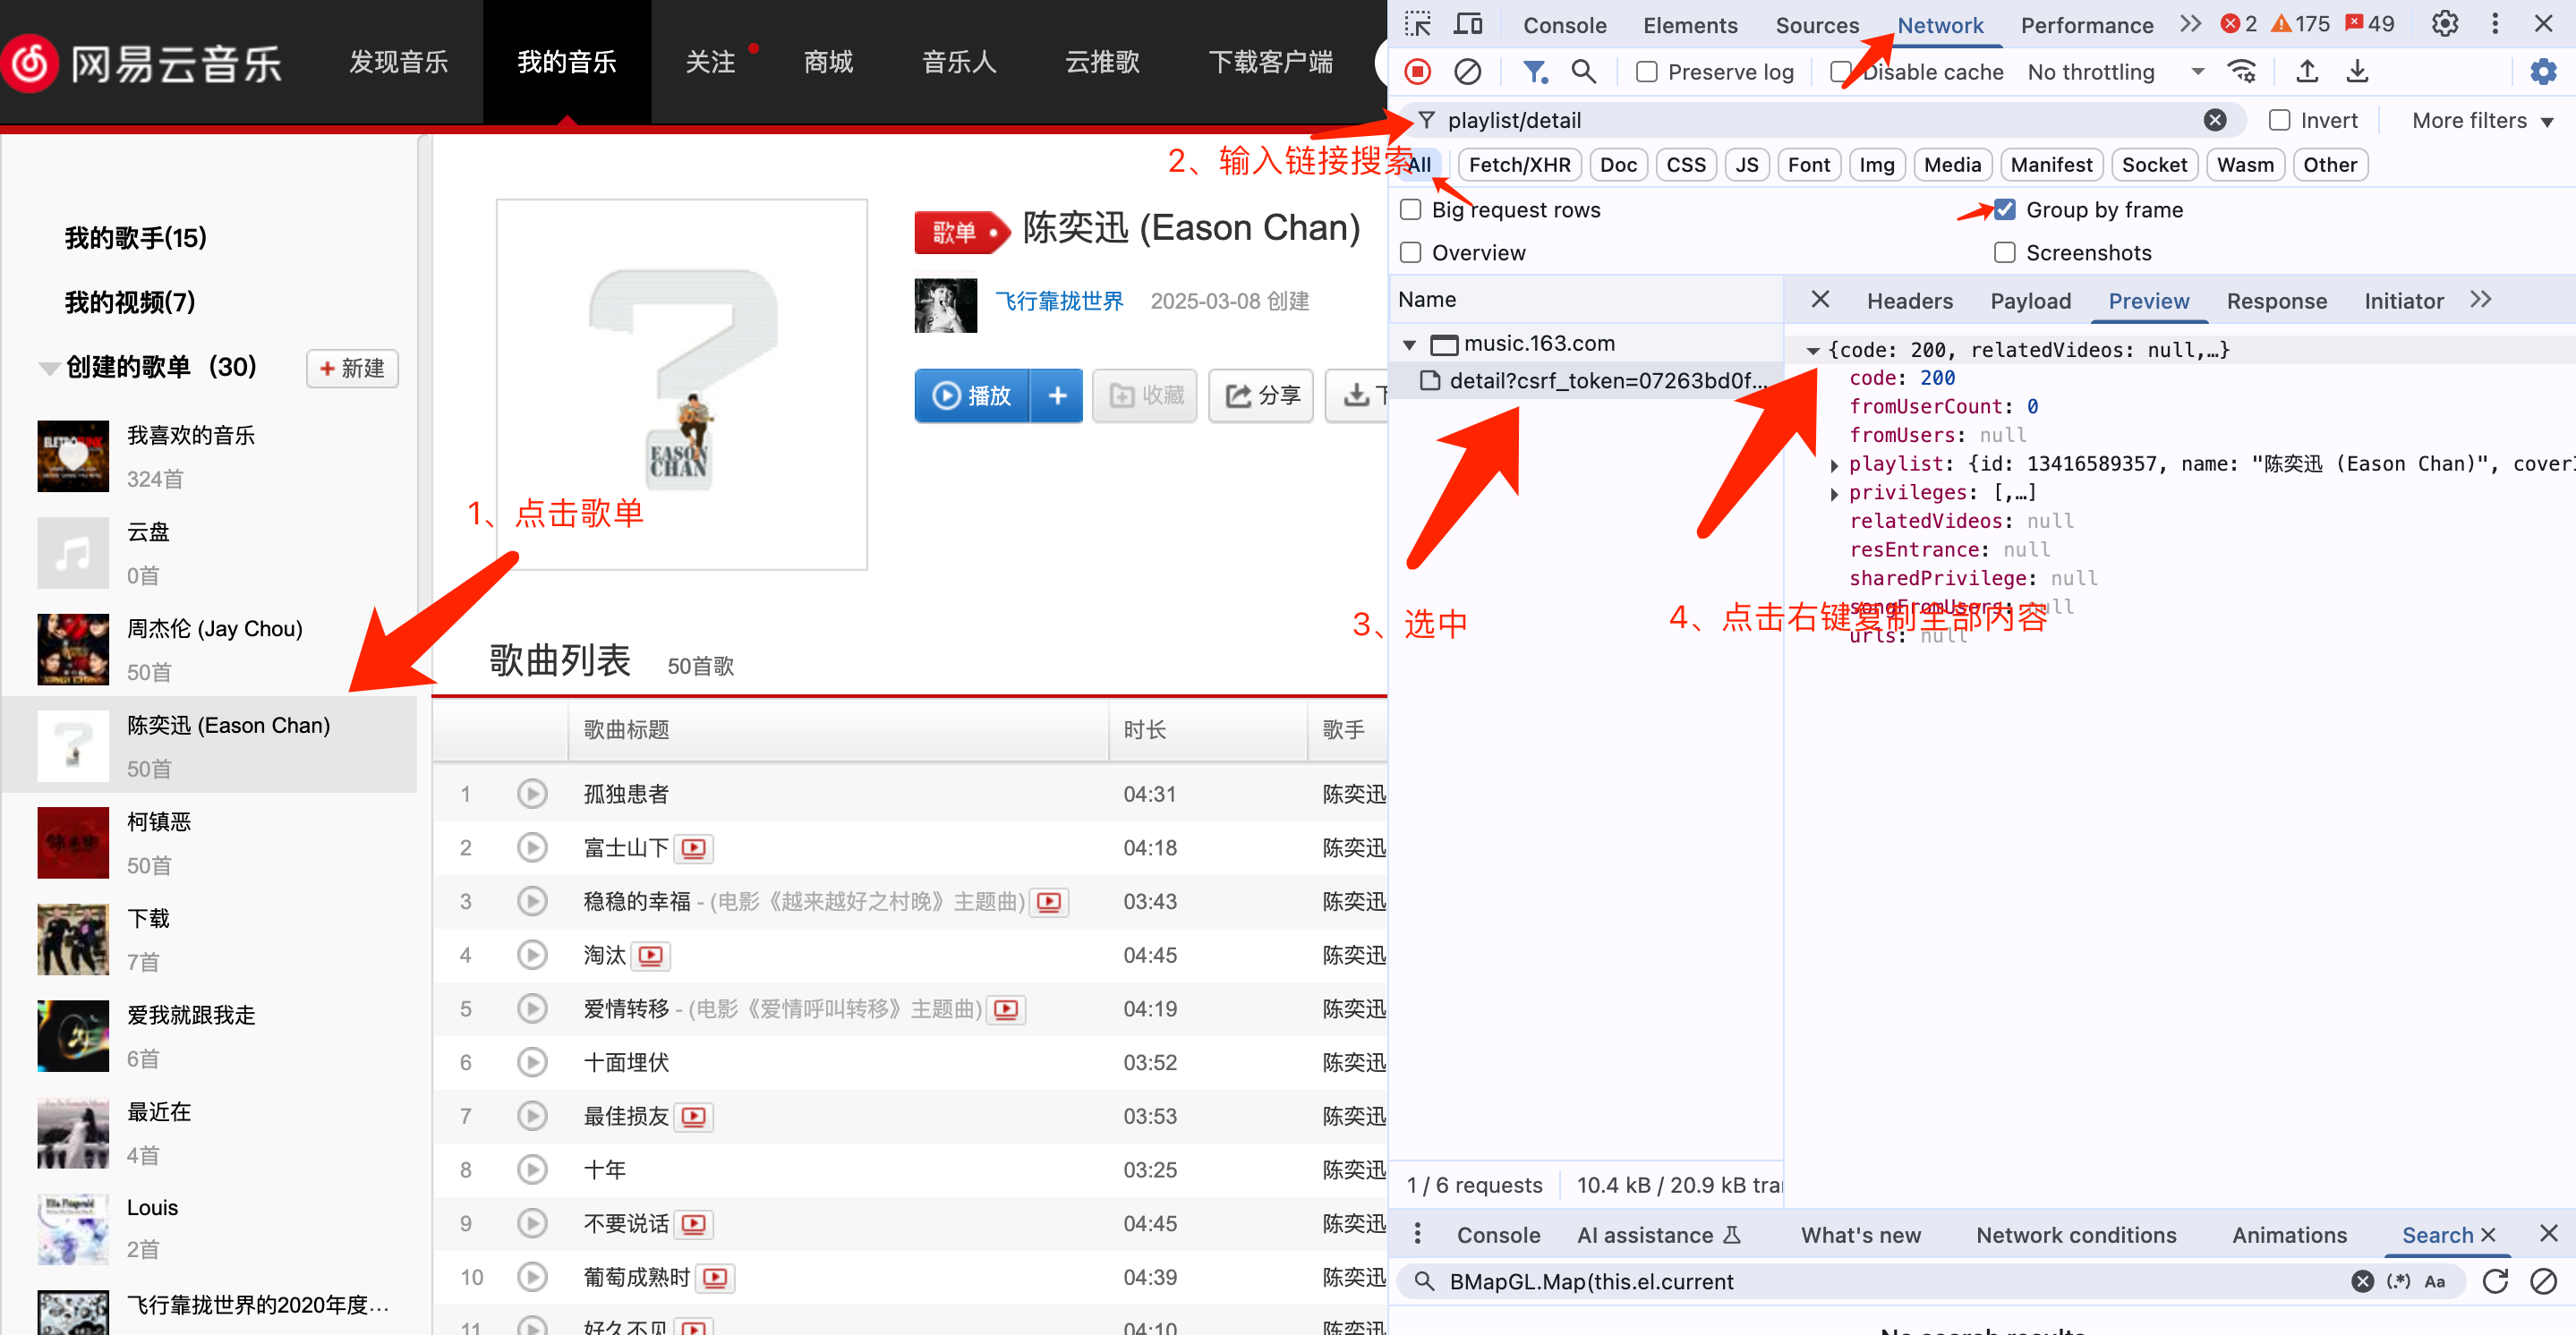This screenshot has width=2576, height=1335.
Task: Toggle device toolbar icon in DevTools
Action: click(1468, 24)
